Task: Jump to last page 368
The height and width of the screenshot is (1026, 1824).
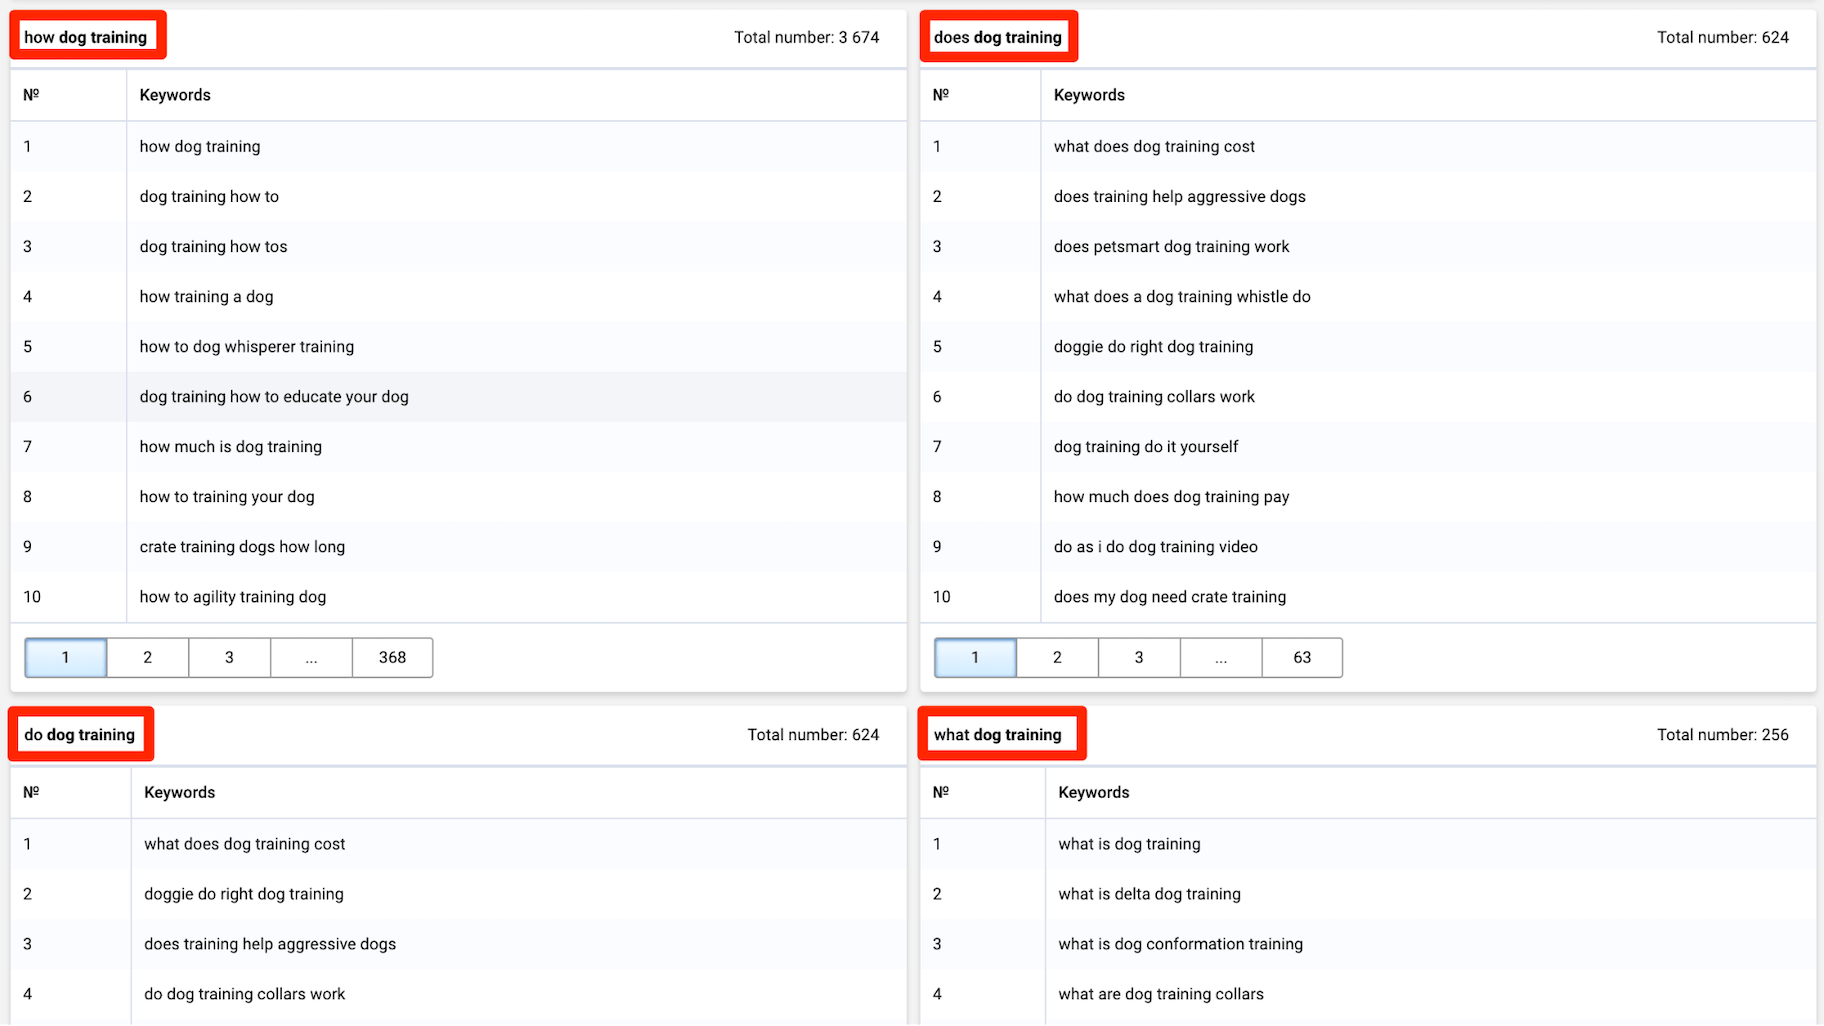Action: [392, 657]
